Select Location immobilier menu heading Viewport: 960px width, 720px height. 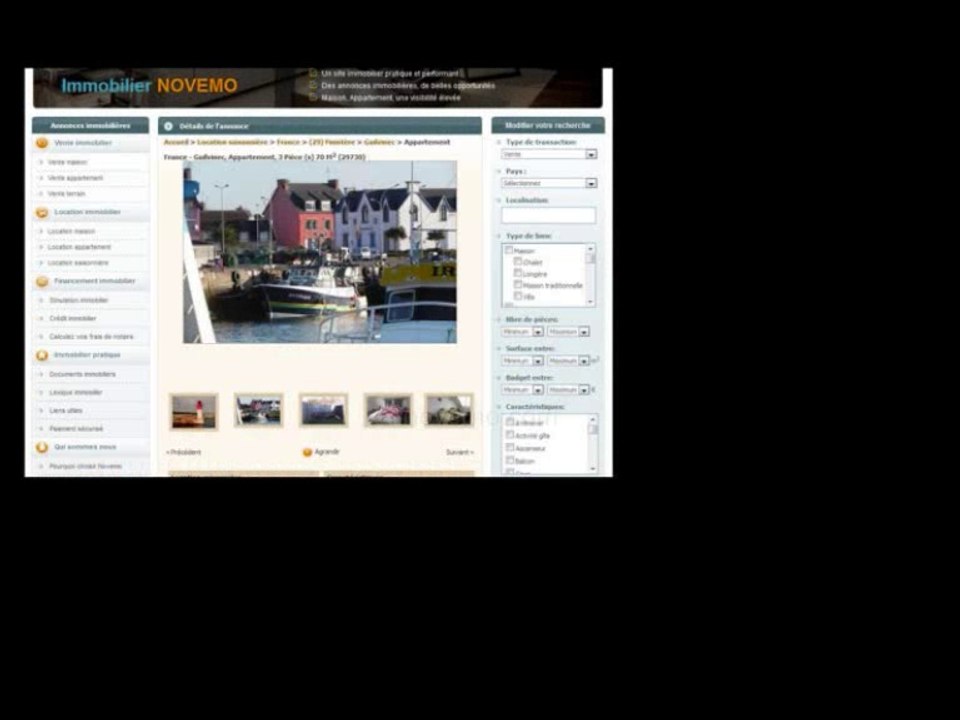coord(87,212)
